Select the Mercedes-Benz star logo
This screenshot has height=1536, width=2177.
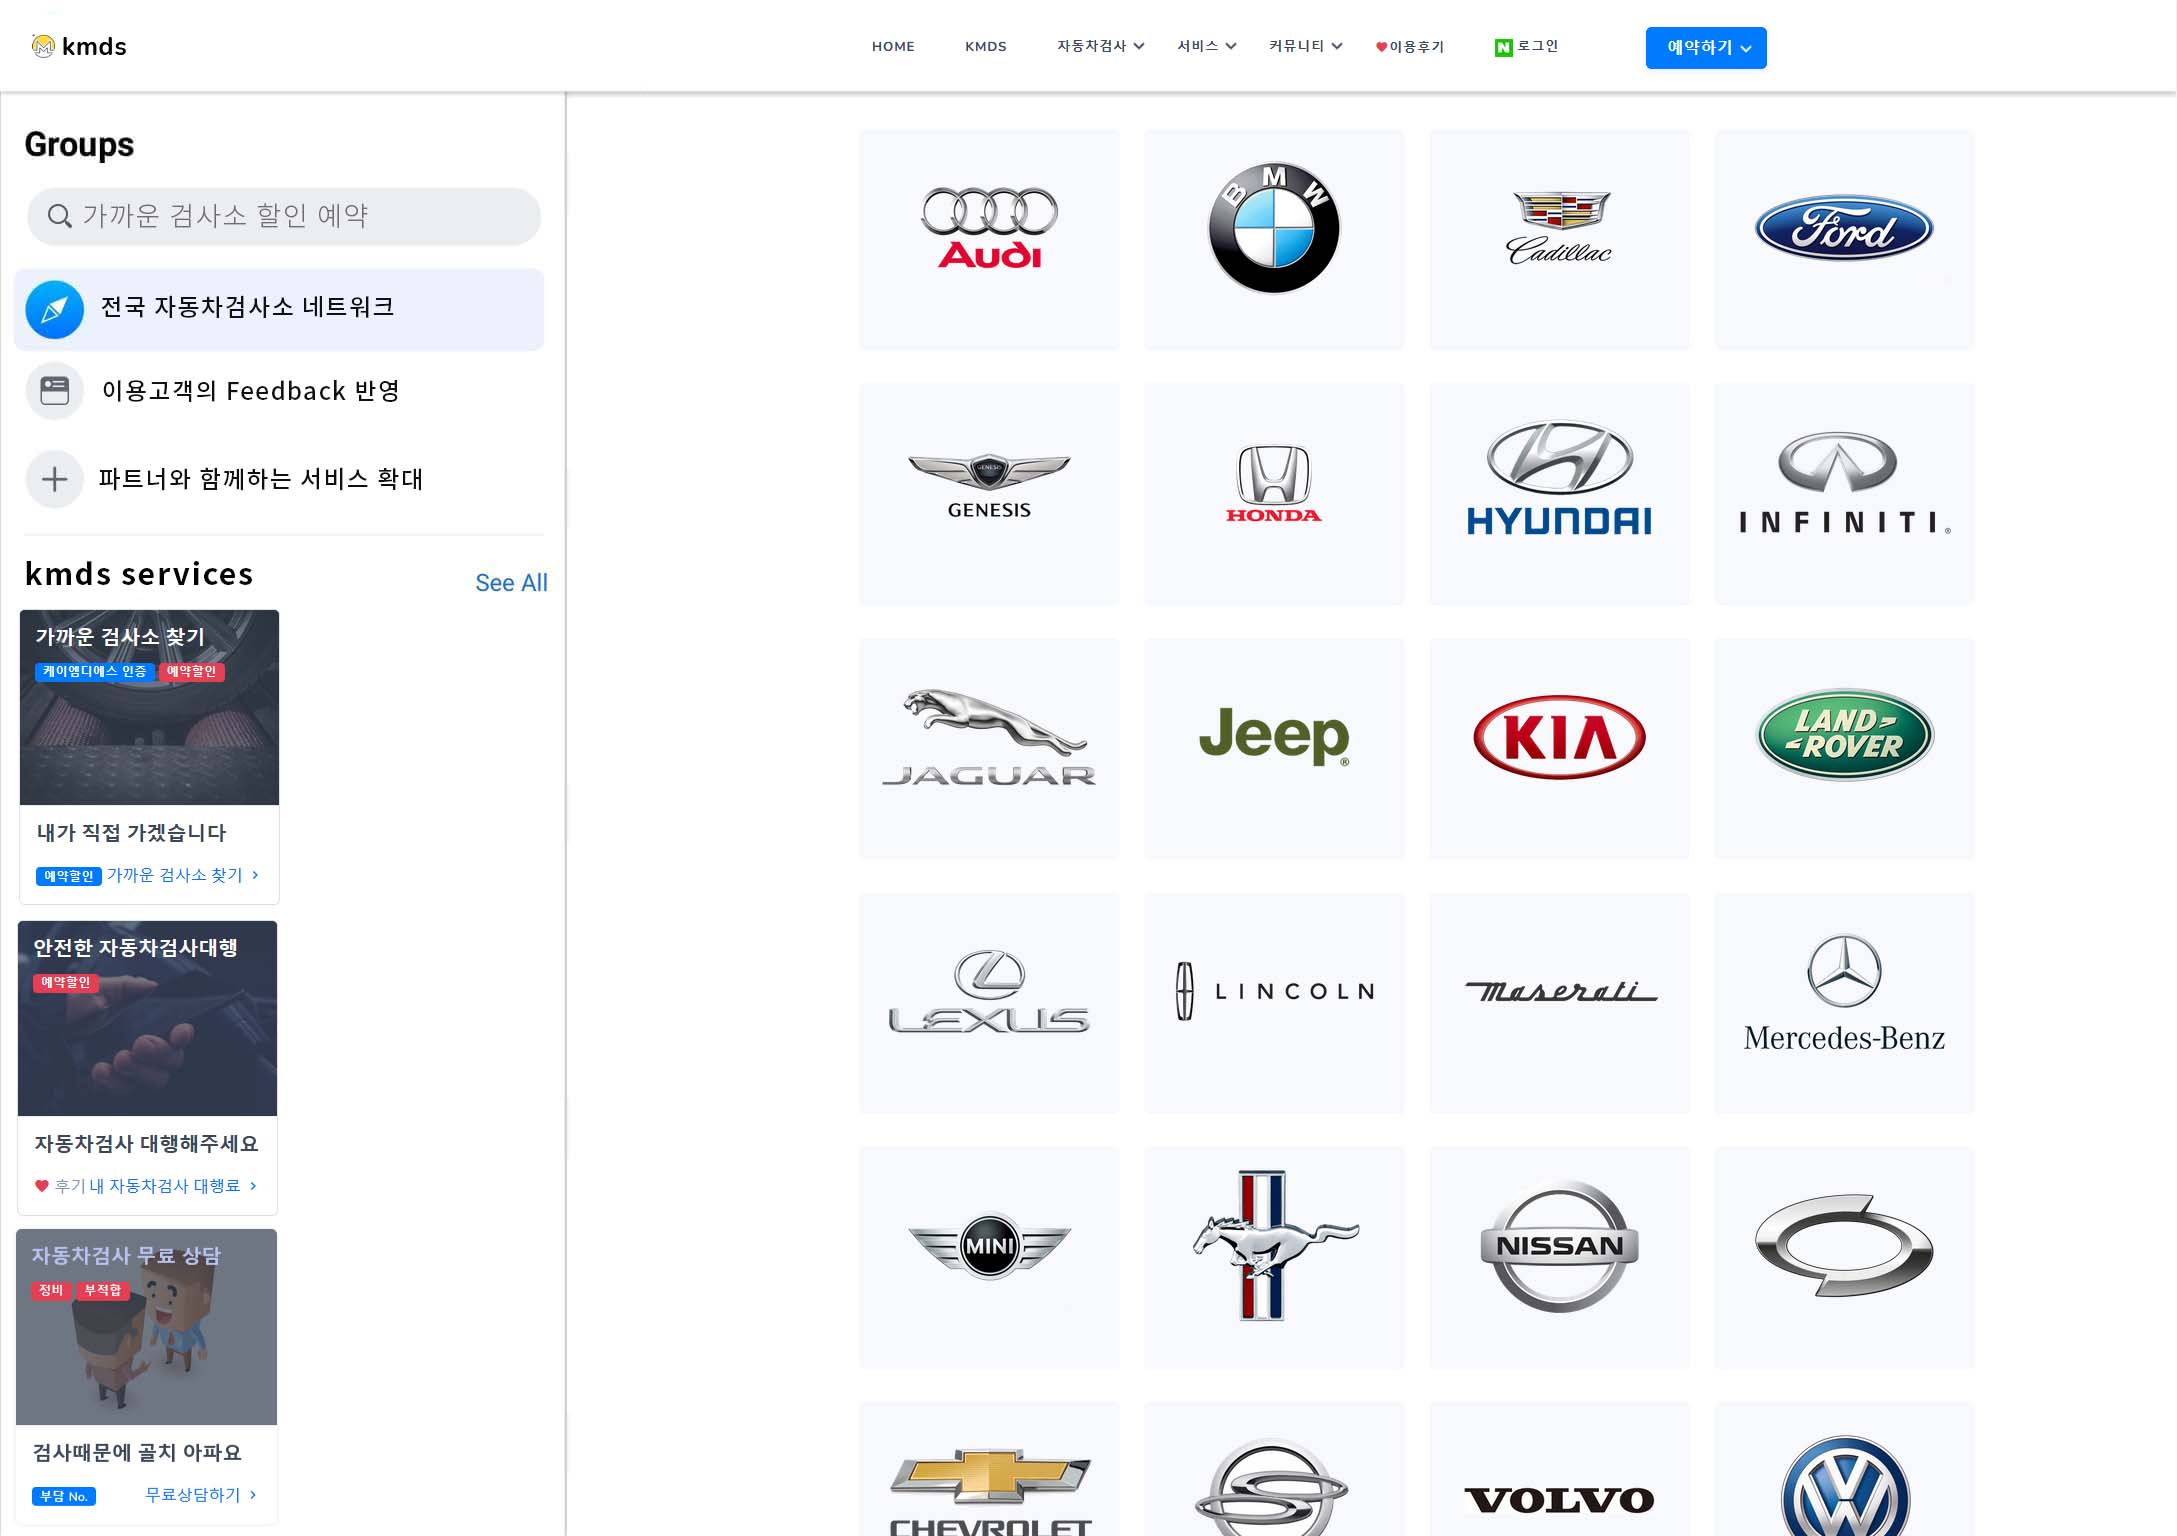click(1844, 994)
